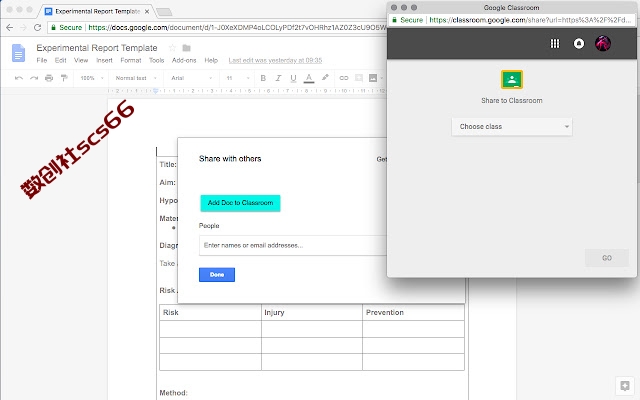Click the Add Doc to Classroom button
Viewport: 640px width, 400px height.
[x=240, y=203]
